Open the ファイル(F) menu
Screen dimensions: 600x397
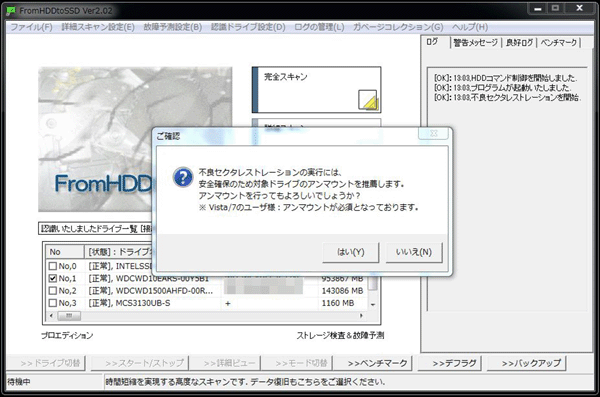(31, 27)
